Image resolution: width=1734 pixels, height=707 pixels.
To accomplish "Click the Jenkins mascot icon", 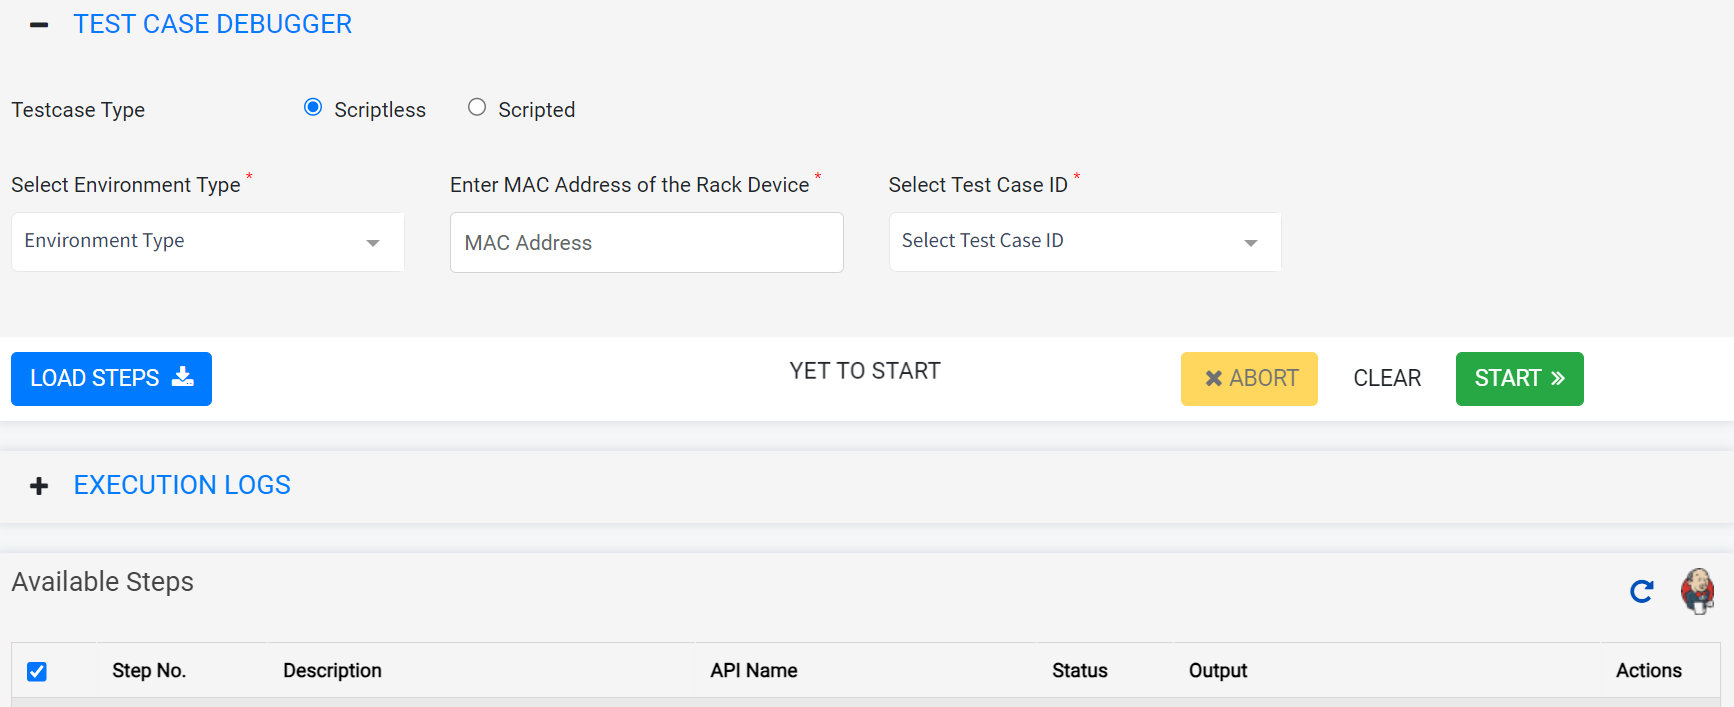I will point(1697,591).
